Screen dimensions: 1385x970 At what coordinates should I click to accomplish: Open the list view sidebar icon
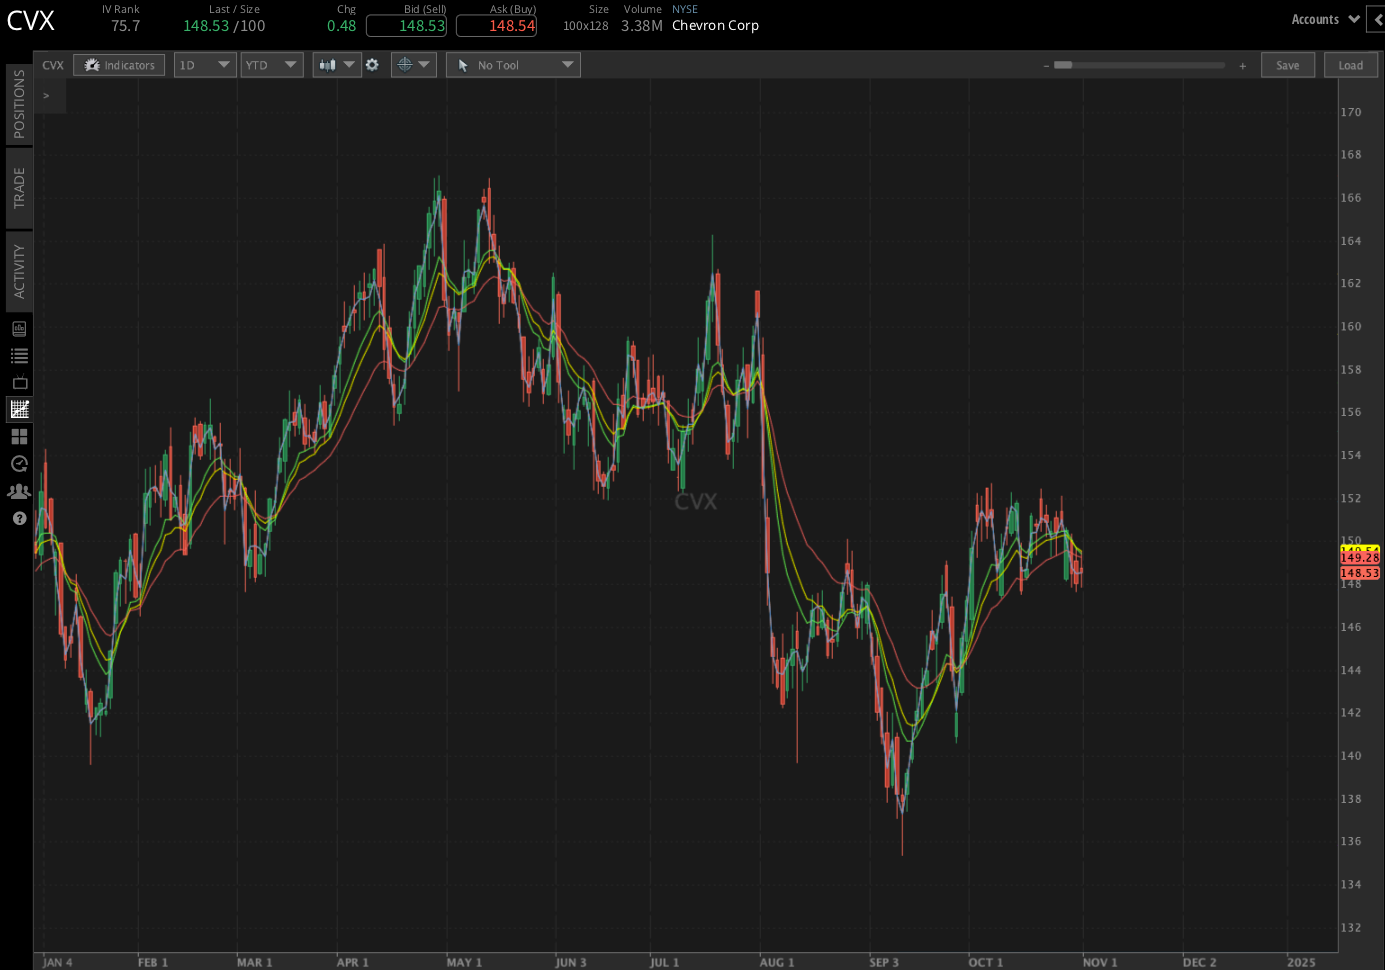click(19, 356)
